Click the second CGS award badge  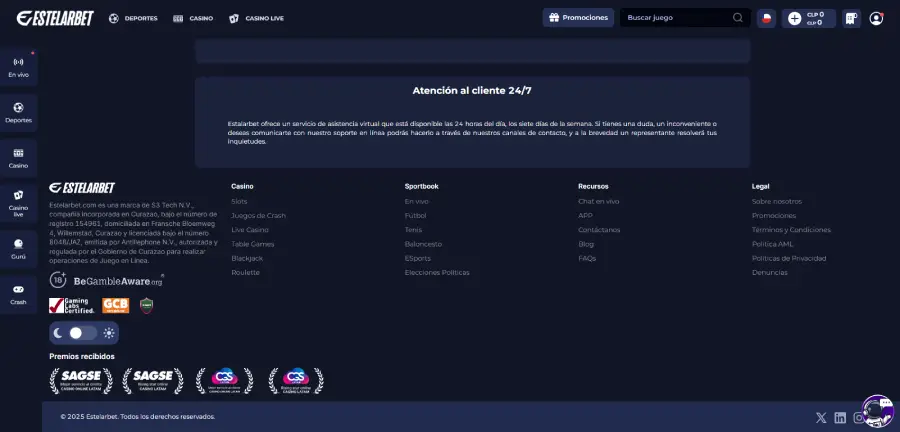[x=296, y=381]
